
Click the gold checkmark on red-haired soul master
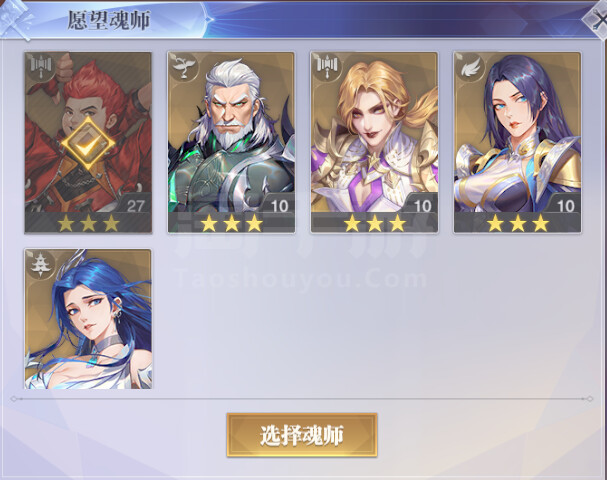pos(88,144)
